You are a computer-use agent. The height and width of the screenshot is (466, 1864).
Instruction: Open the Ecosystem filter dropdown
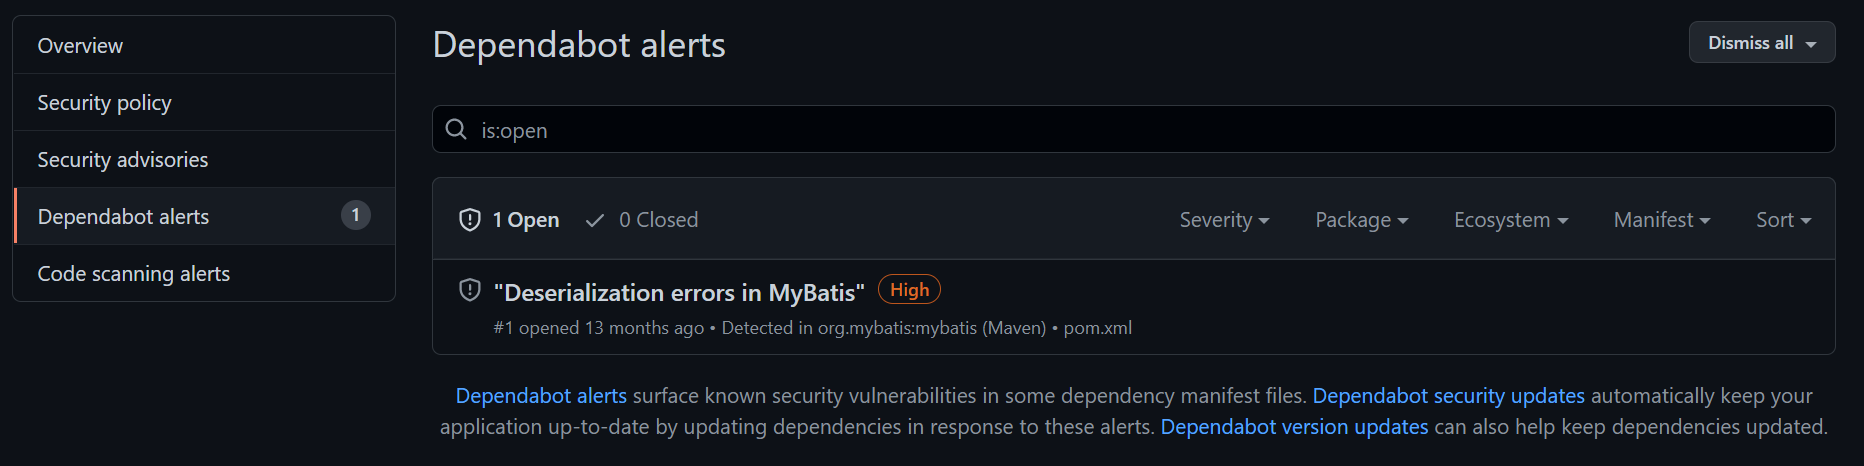1510,220
